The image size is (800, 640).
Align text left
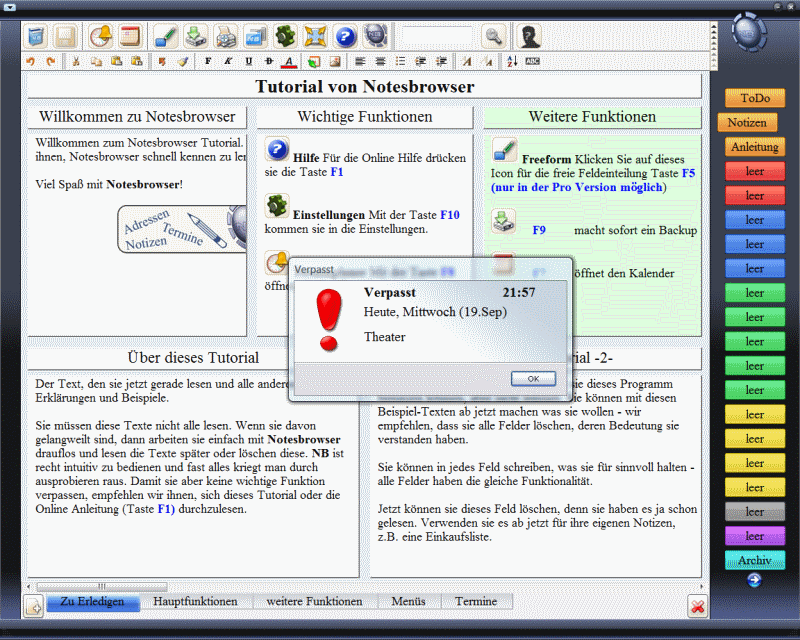coord(360,61)
